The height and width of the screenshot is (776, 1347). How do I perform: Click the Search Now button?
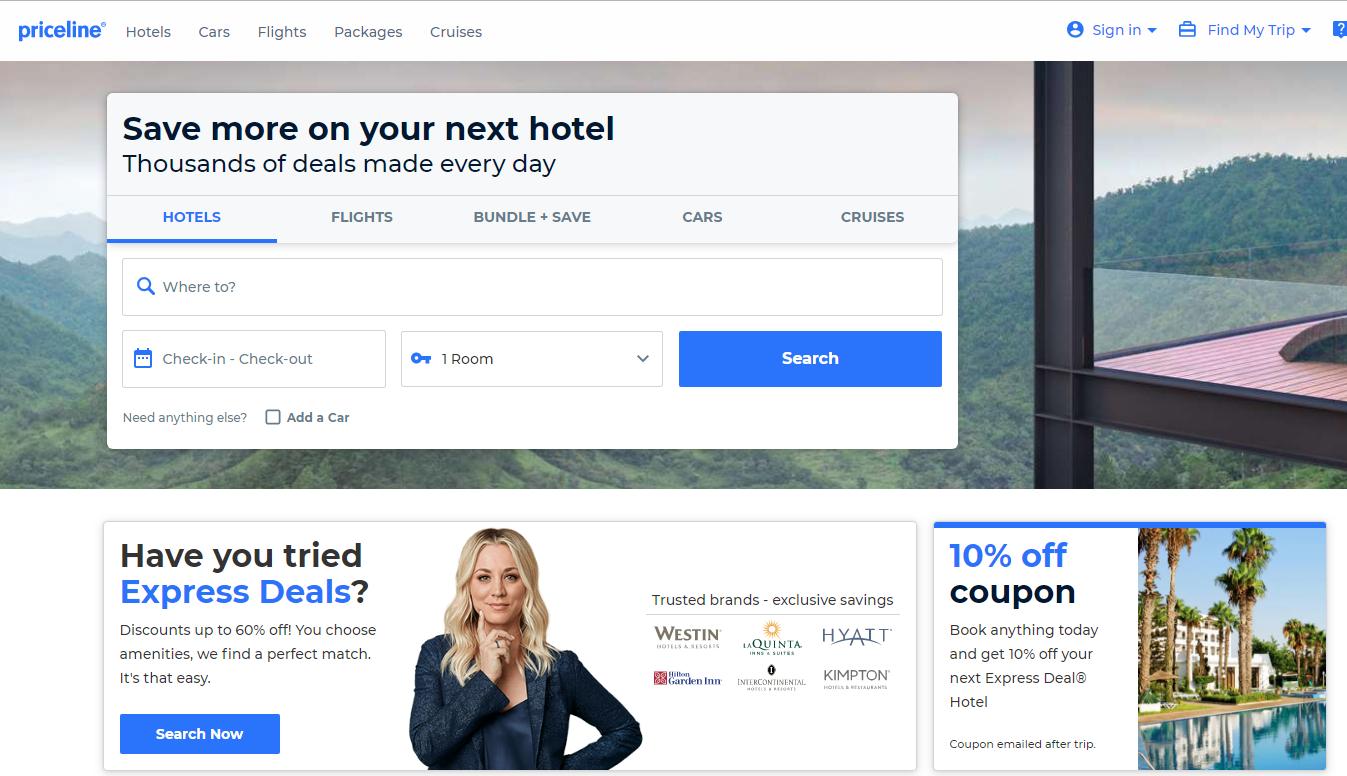[x=200, y=734]
